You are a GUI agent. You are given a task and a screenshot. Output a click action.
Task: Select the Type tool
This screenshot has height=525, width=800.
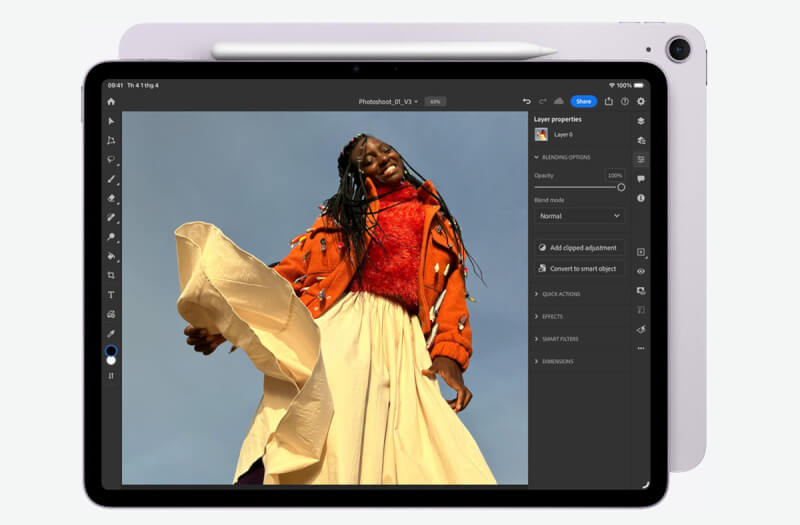[111, 295]
